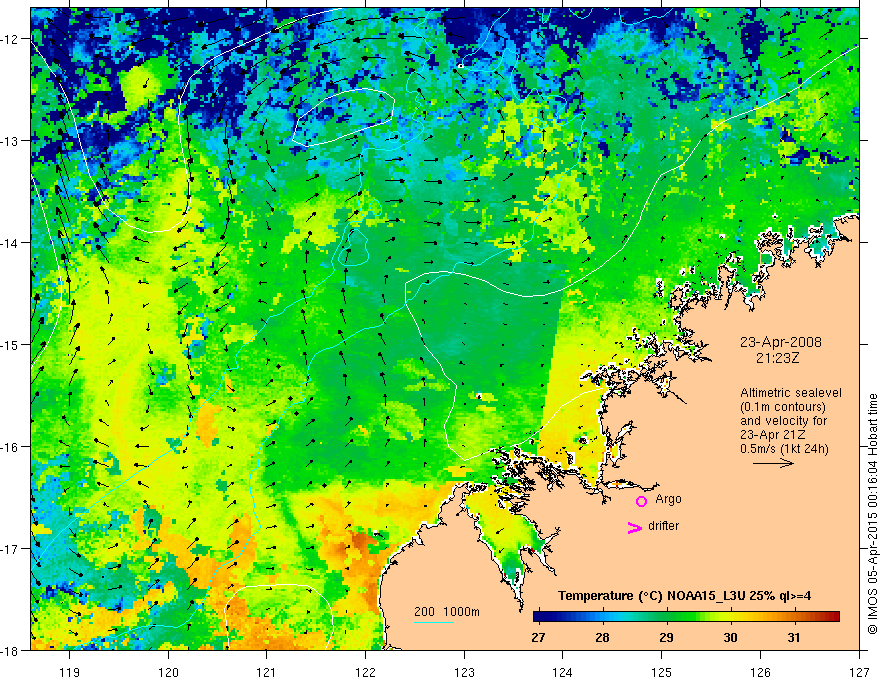Viewport: 880px width, 680px height.
Task: Click the '23-Apr 21Z' legend line
Action: coord(771,435)
